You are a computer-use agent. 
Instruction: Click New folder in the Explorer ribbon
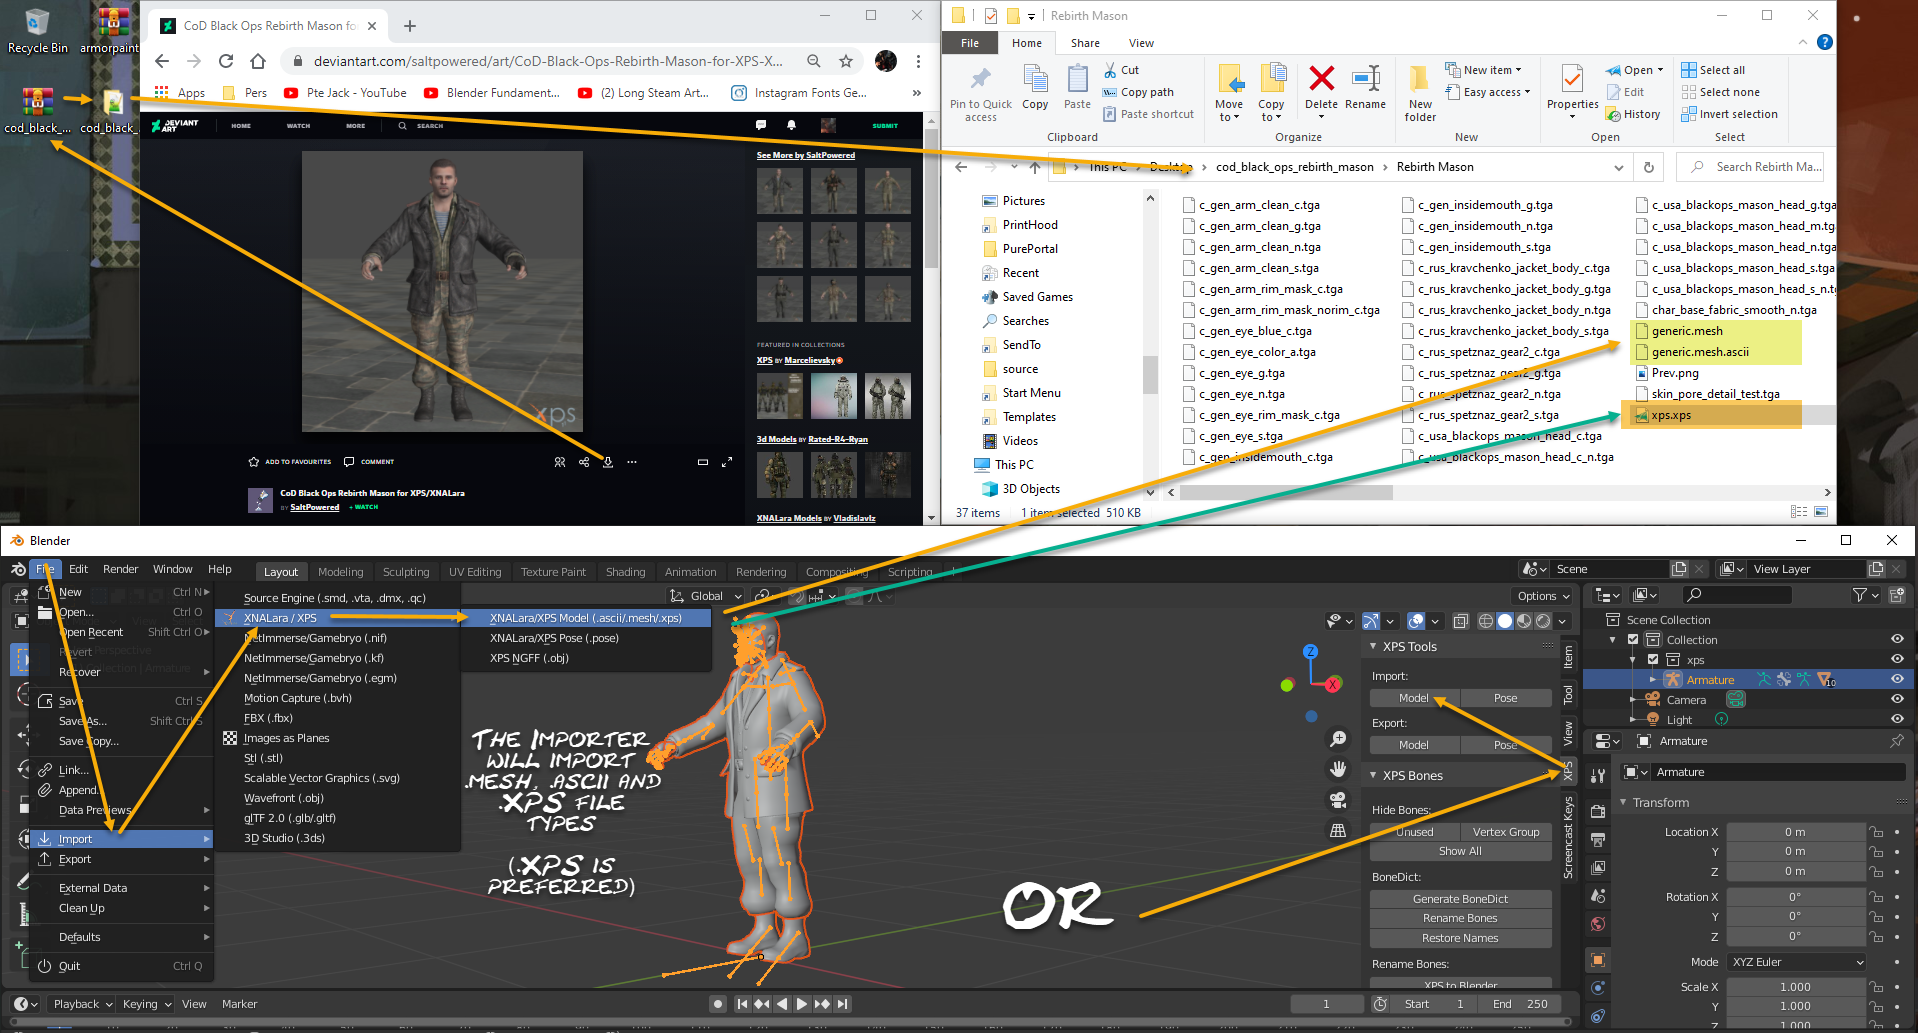point(1420,93)
